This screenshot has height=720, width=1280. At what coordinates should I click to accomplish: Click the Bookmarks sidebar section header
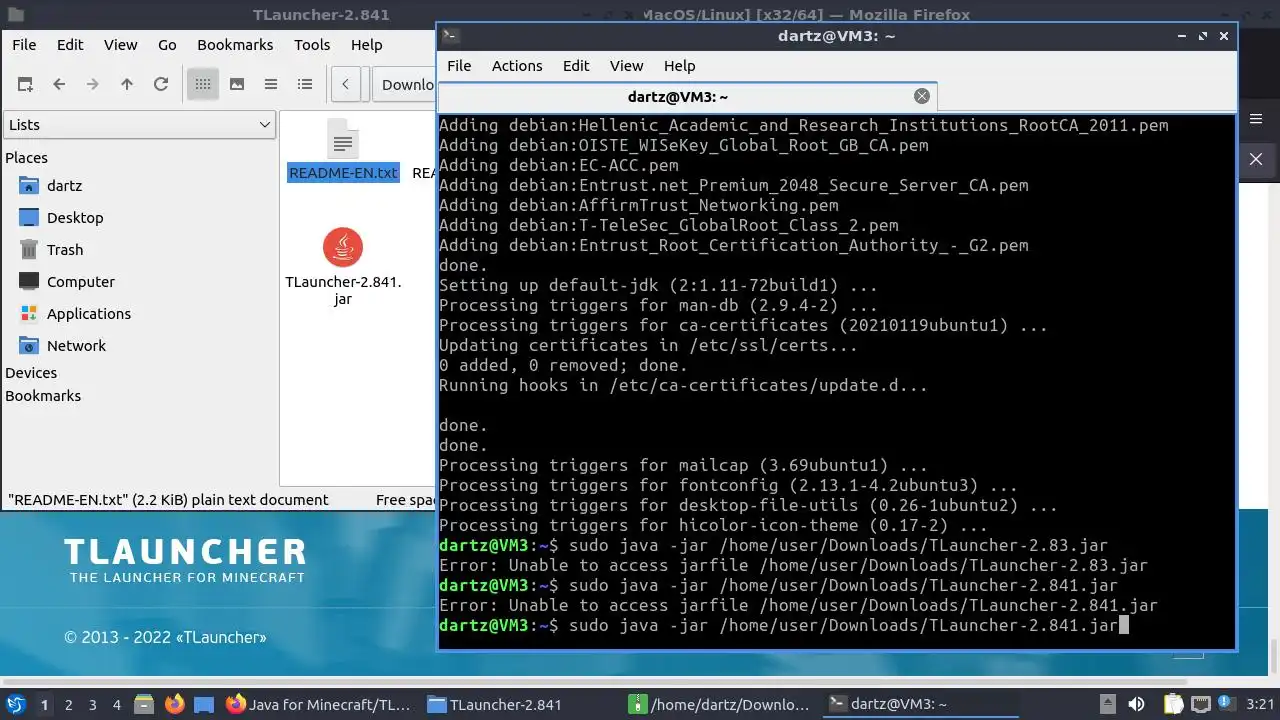click(x=43, y=396)
